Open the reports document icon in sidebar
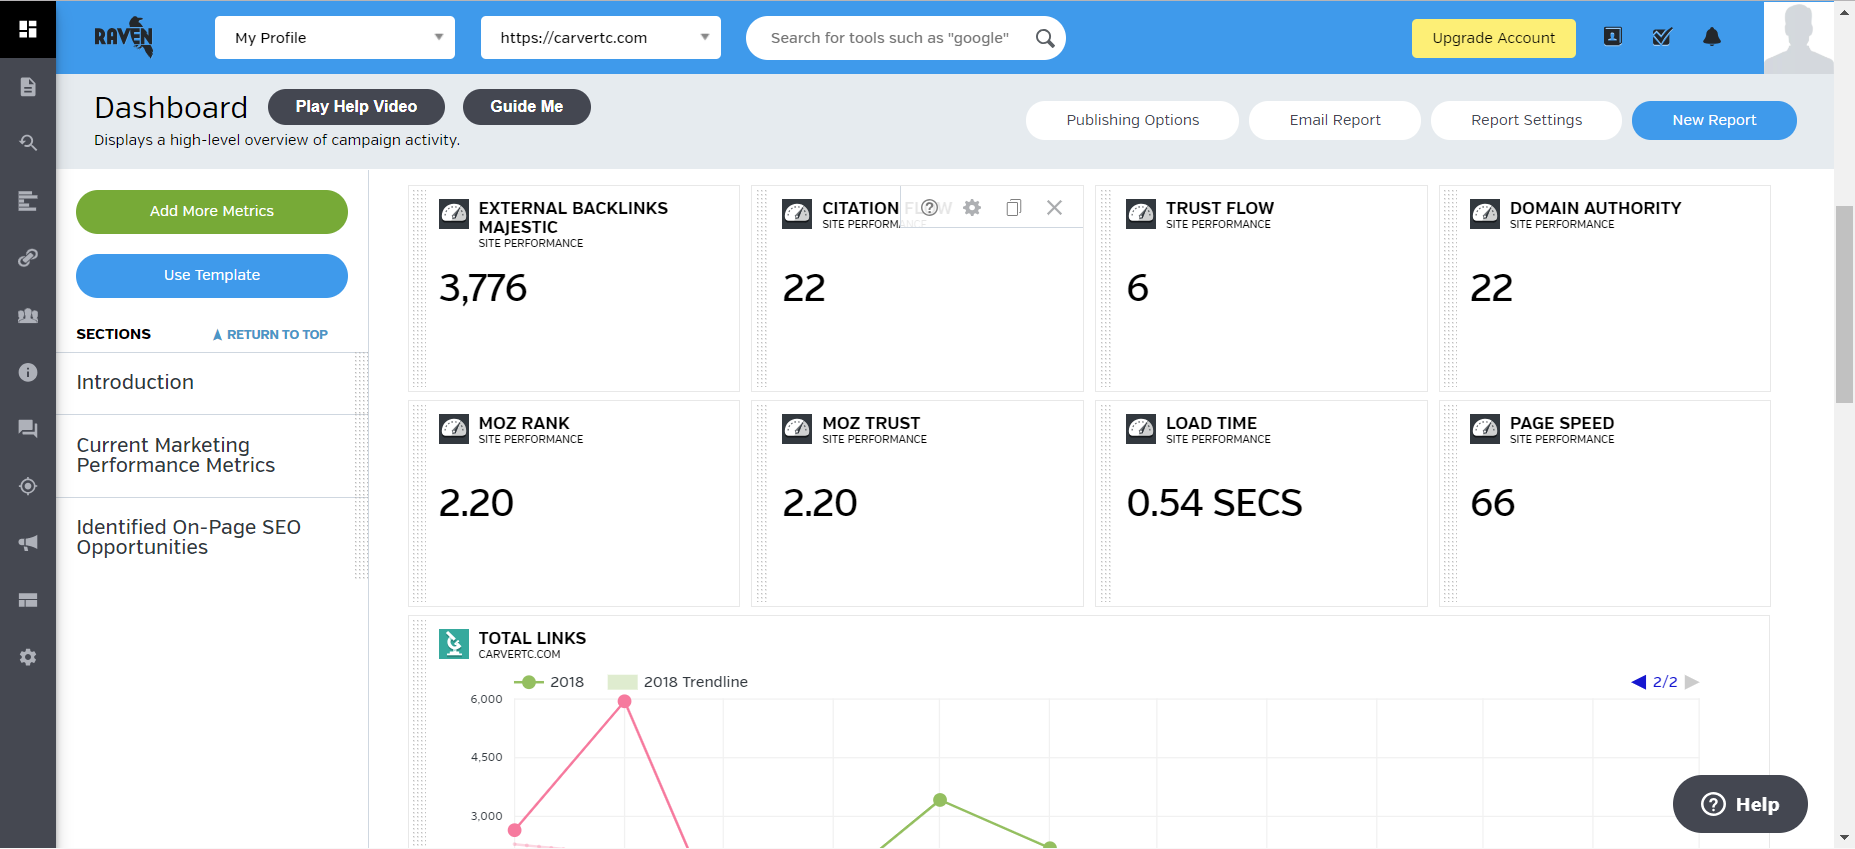Screen dimensions: 1855x849 click(28, 87)
